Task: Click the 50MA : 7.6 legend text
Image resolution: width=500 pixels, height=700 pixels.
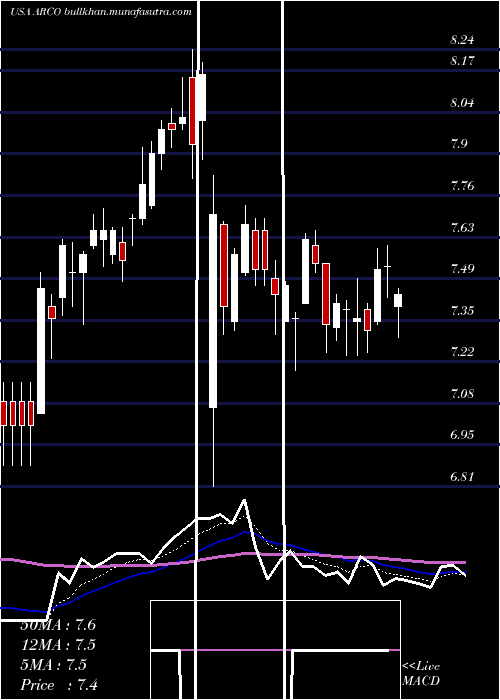Action: pos(58,625)
